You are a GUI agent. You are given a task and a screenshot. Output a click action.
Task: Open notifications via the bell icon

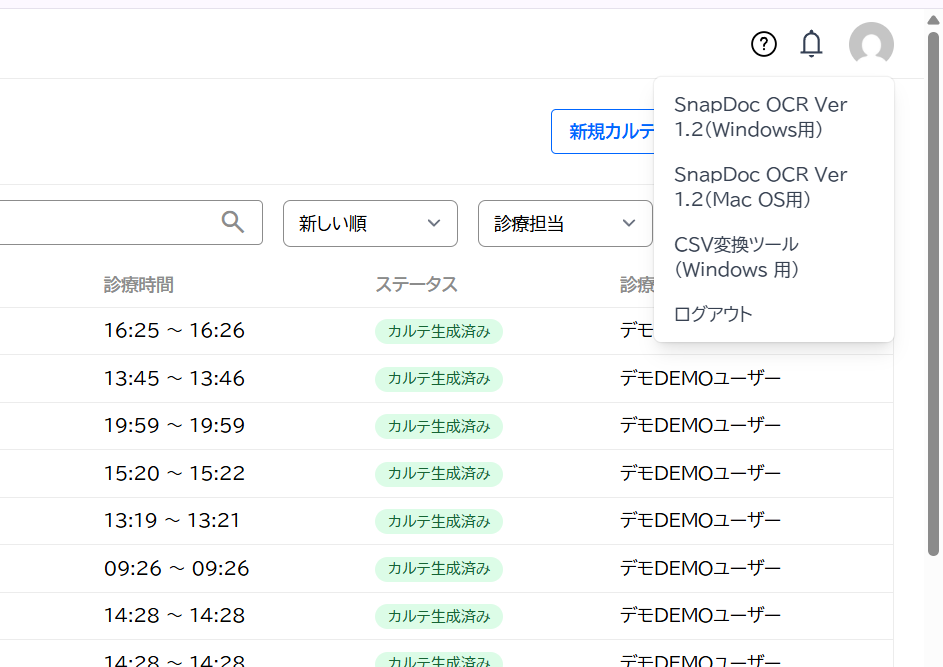click(812, 44)
